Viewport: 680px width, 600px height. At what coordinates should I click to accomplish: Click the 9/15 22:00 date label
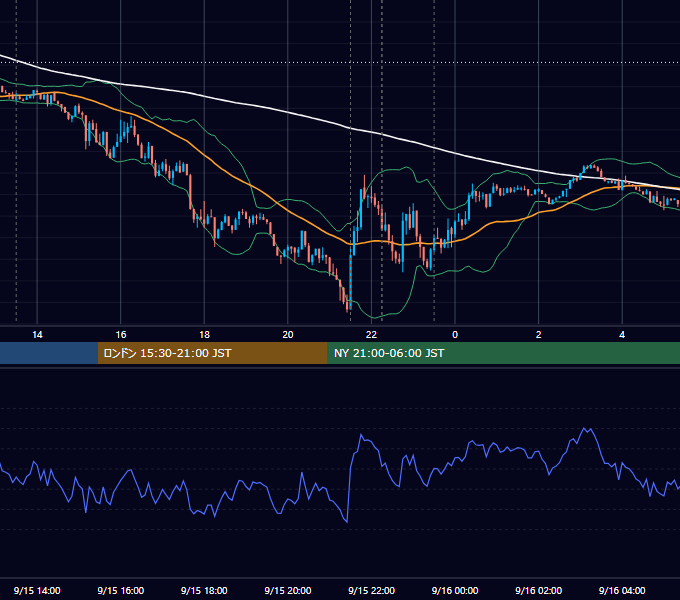tap(371, 590)
